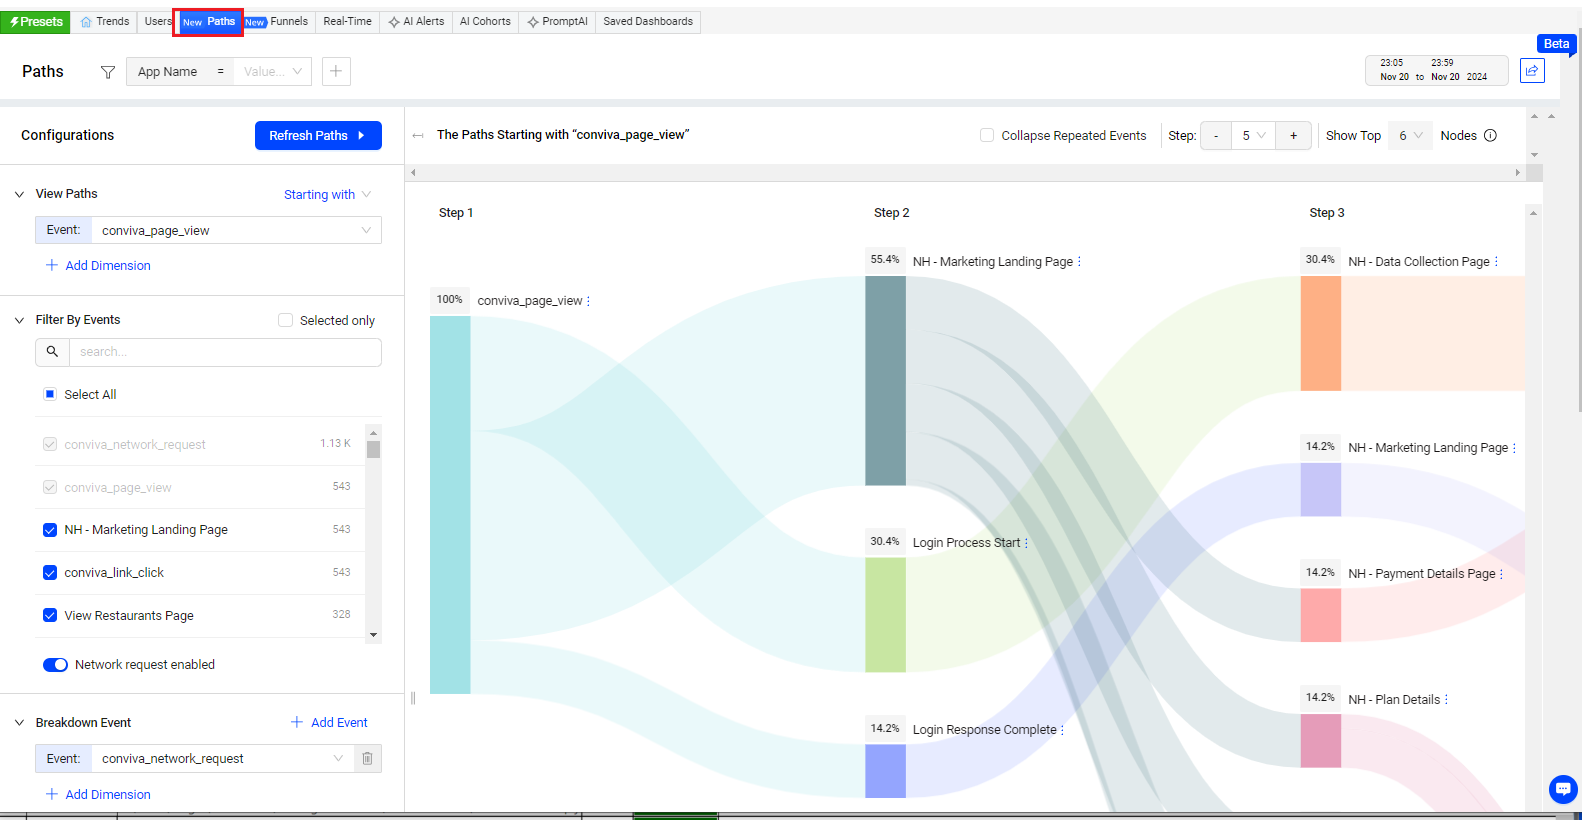Viewport: 1582px width, 820px height.
Task: Open the Show Top count dropdown
Action: pyautogui.click(x=1410, y=136)
